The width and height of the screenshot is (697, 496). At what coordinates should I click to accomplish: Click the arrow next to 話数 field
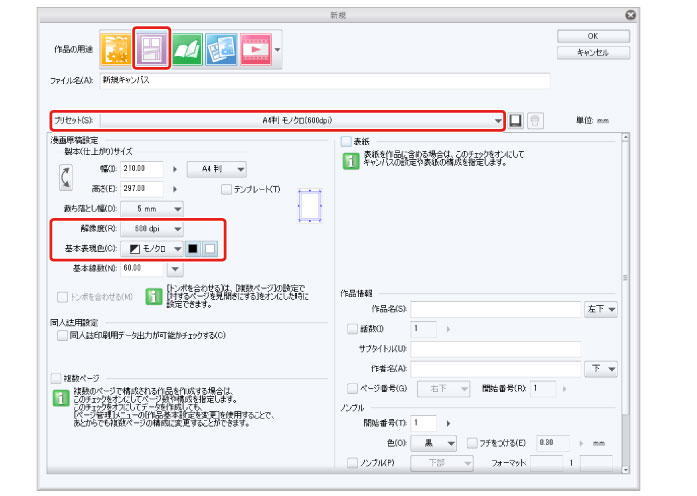448,329
